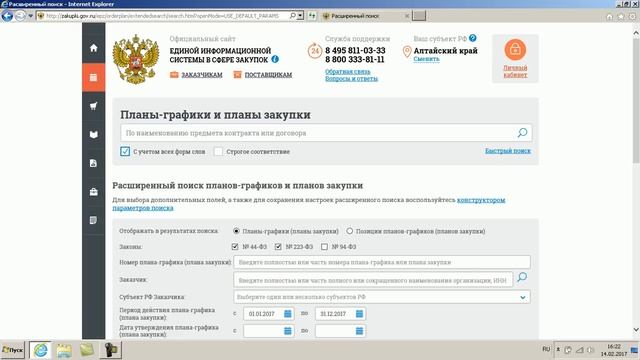Image resolution: width=640 pixels, height=360 pixels.
Task: Click the address bar search magnifier icon
Action: (293, 16)
